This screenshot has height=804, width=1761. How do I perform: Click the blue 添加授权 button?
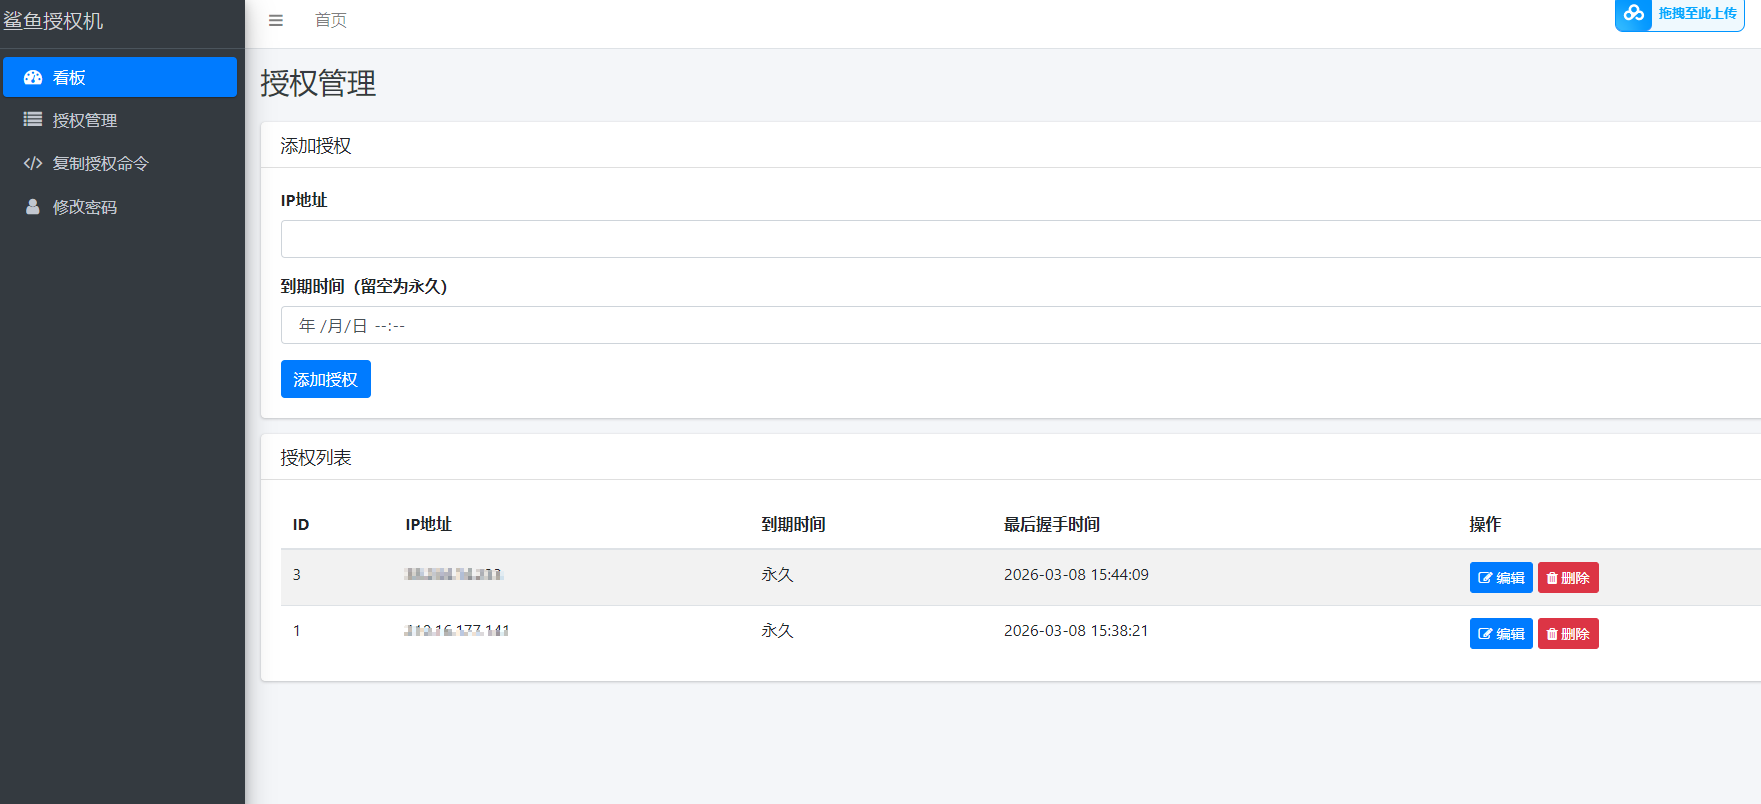coord(326,379)
